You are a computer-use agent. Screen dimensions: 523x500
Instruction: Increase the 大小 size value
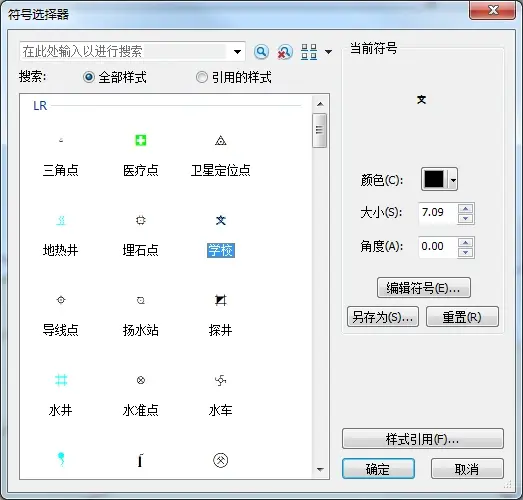click(x=466, y=208)
